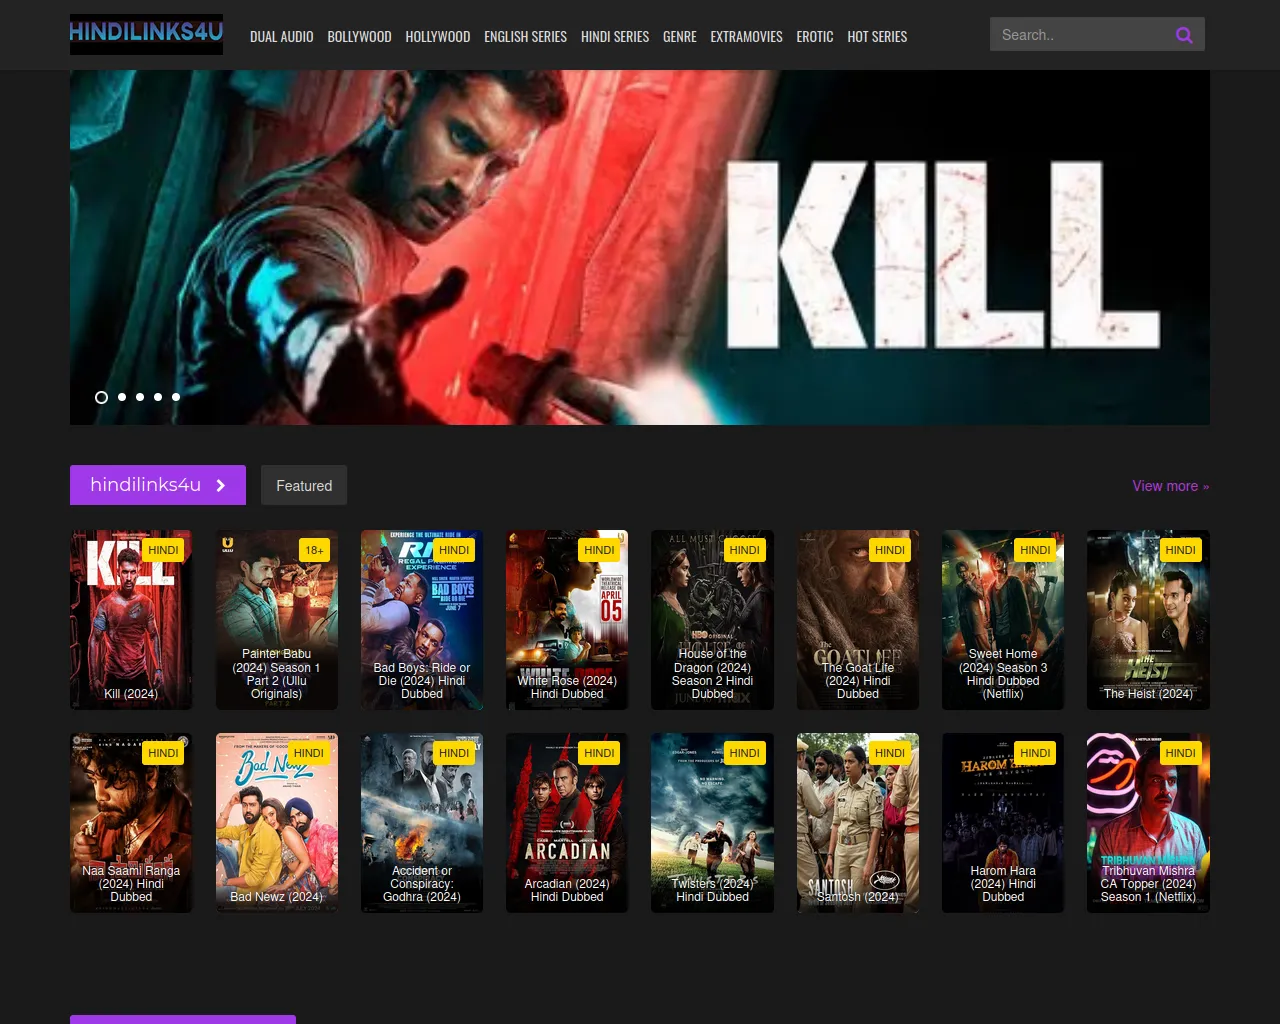Expand the GENRE menu
The width and height of the screenshot is (1280, 1024).
pyautogui.click(x=680, y=36)
